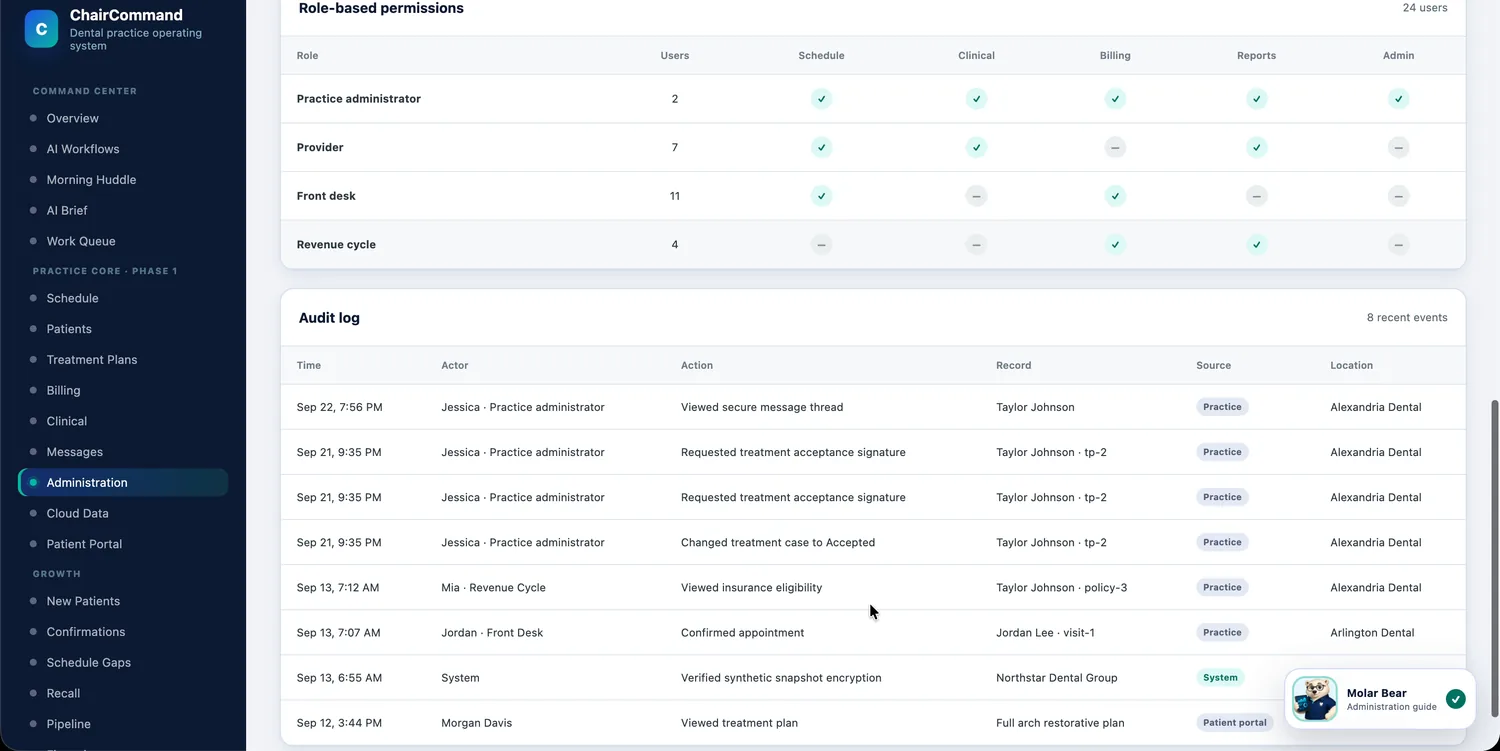Click Front desk Clinical dash indicator
This screenshot has height=751, width=1500.
(976, 196)
